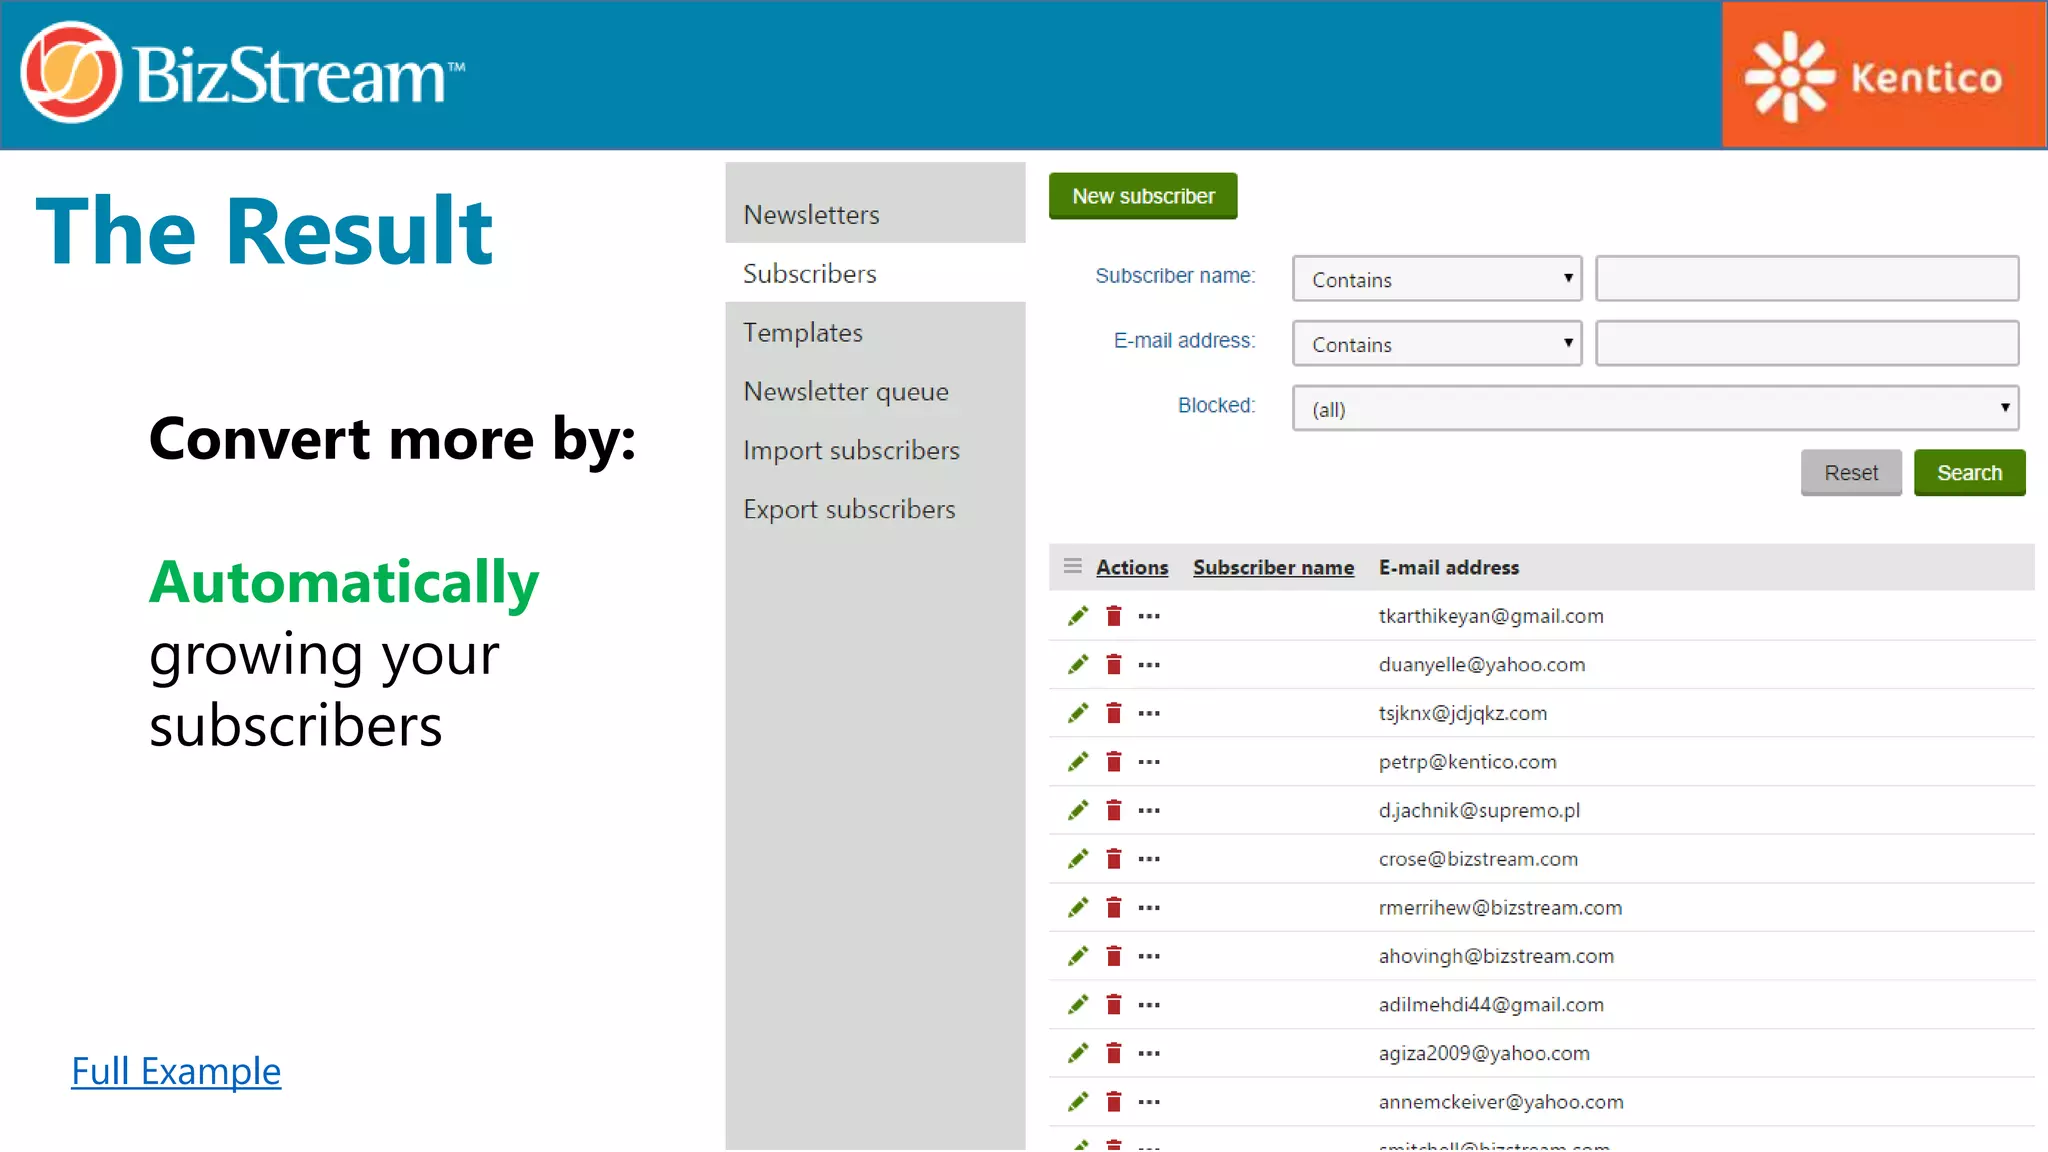2048x1152 pixels.
Task: Delete subscriber crose@bizstream.com
Action: 1113,859
